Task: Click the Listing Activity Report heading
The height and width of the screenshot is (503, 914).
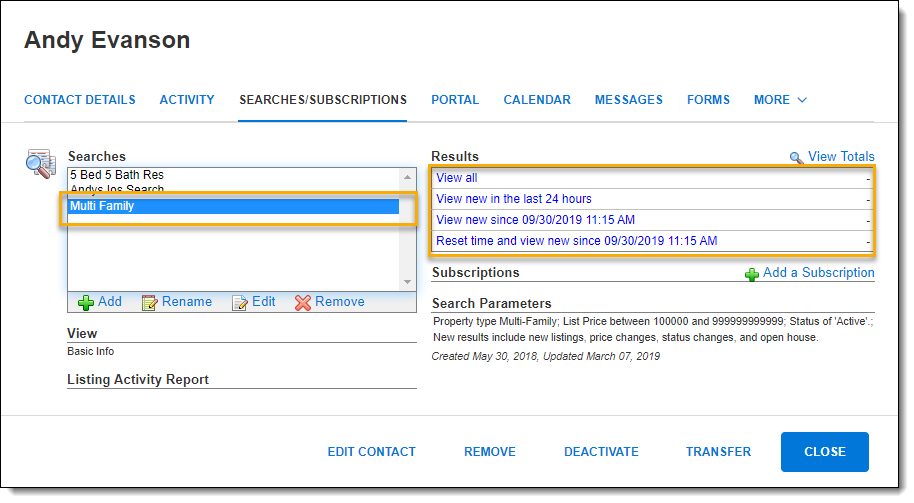Action: [138, 379]
